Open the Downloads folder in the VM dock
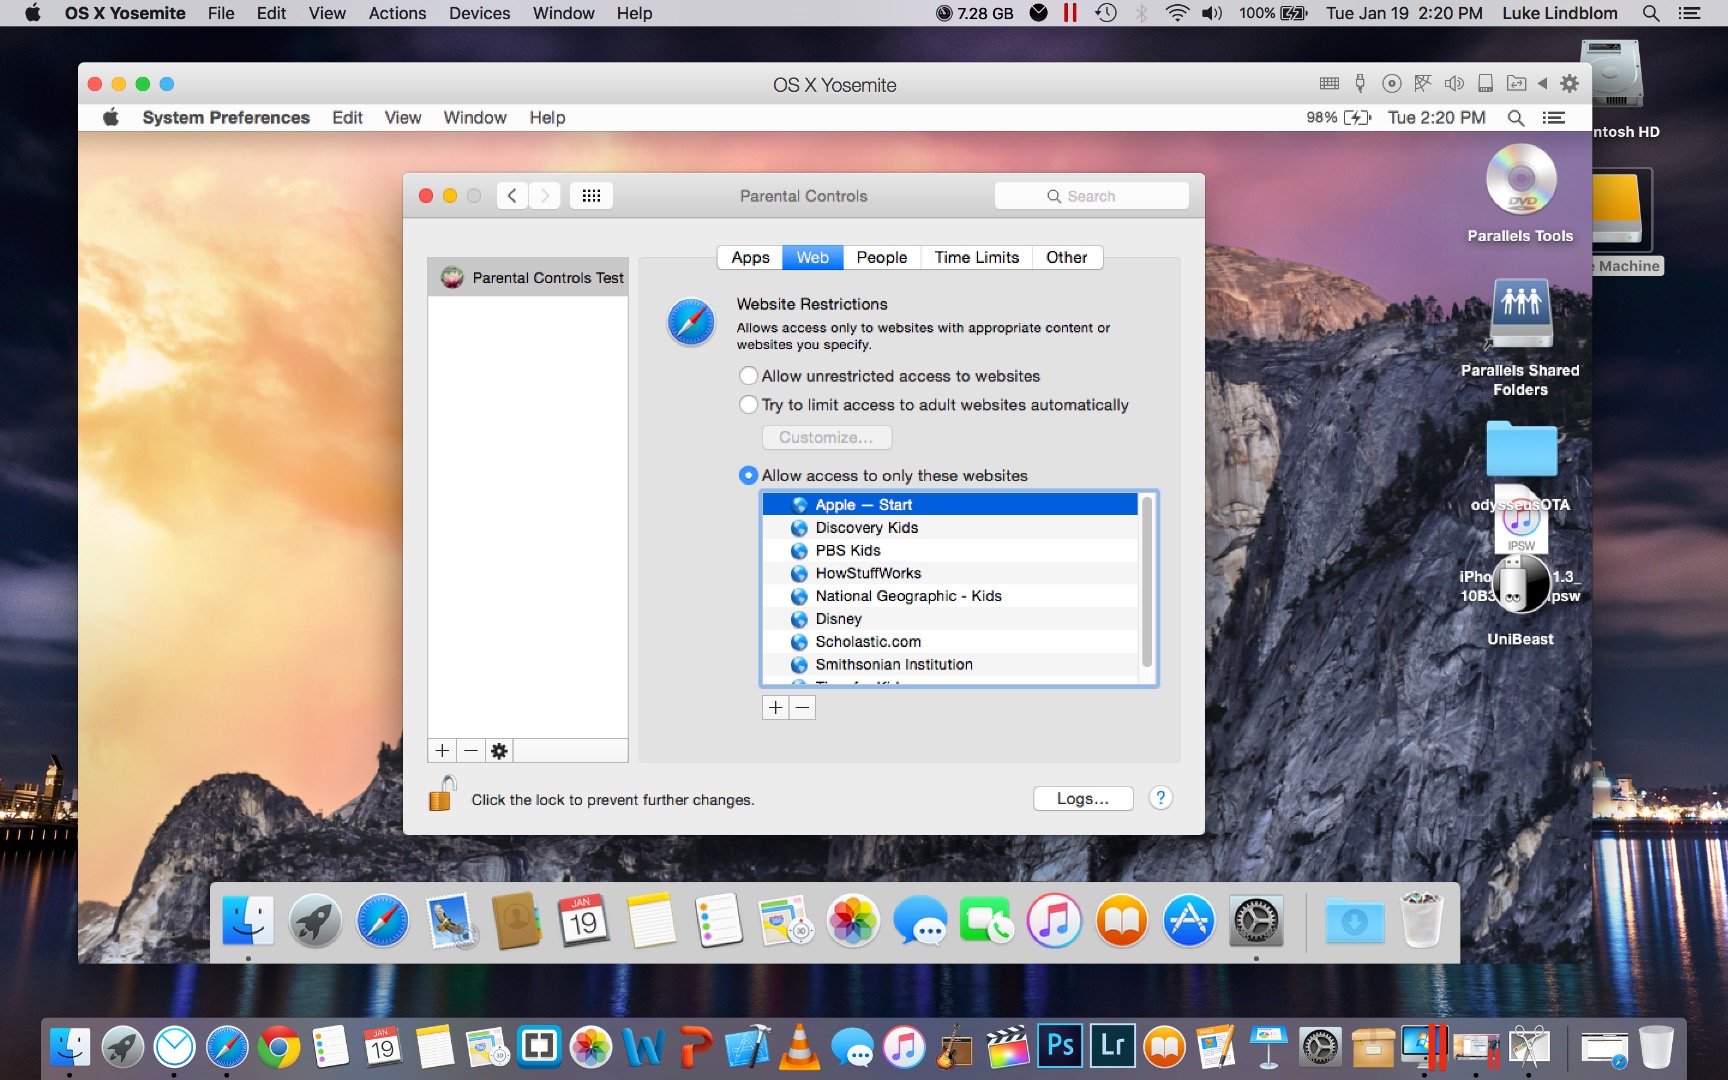The width and height of the screenshot is (1728, 1080). tap(1355, 921)
